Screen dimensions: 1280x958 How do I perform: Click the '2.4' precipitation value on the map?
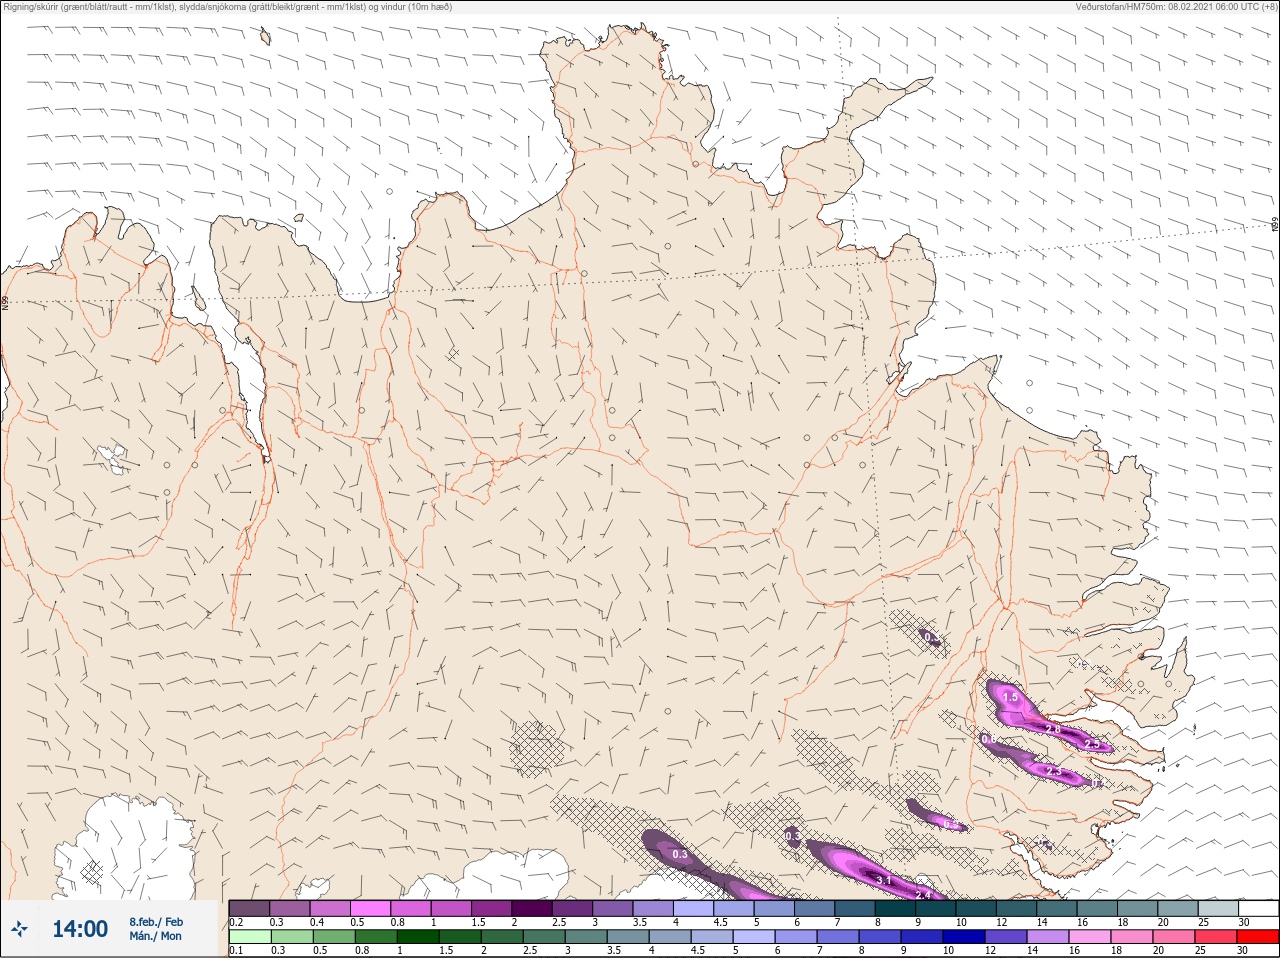pos(924,894)
